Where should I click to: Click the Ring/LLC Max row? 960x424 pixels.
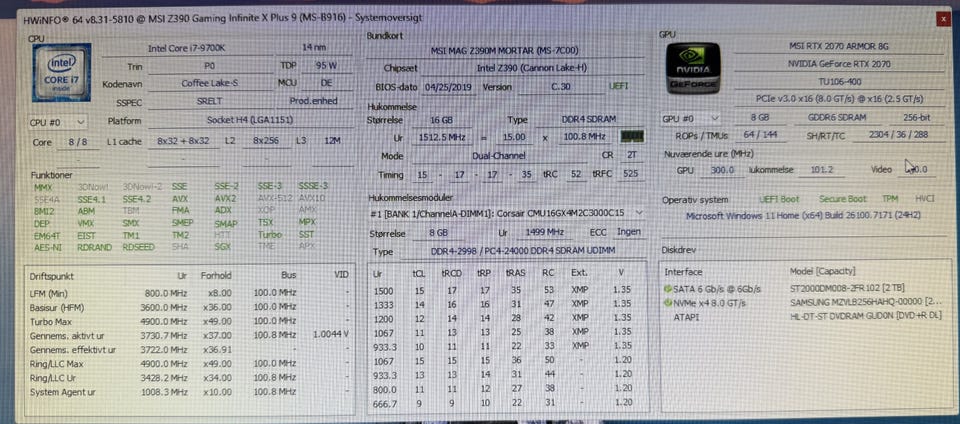tap(189, 364)
